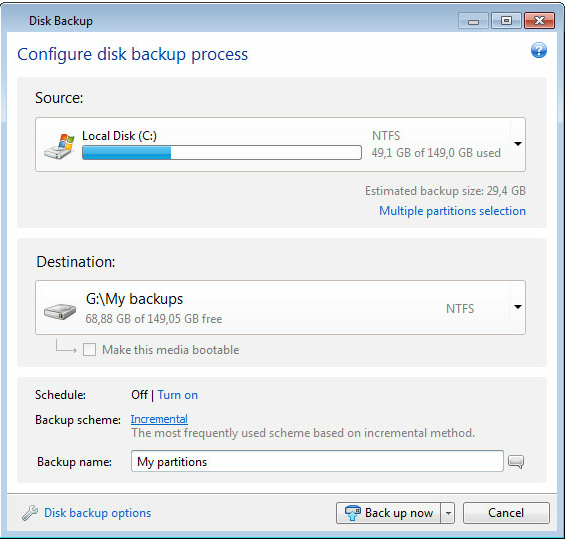Image resolution: width=567 pixels, height=540 pixels.
Task: Click the wrench icon beside Disk backup options
Action: point(30,513)
